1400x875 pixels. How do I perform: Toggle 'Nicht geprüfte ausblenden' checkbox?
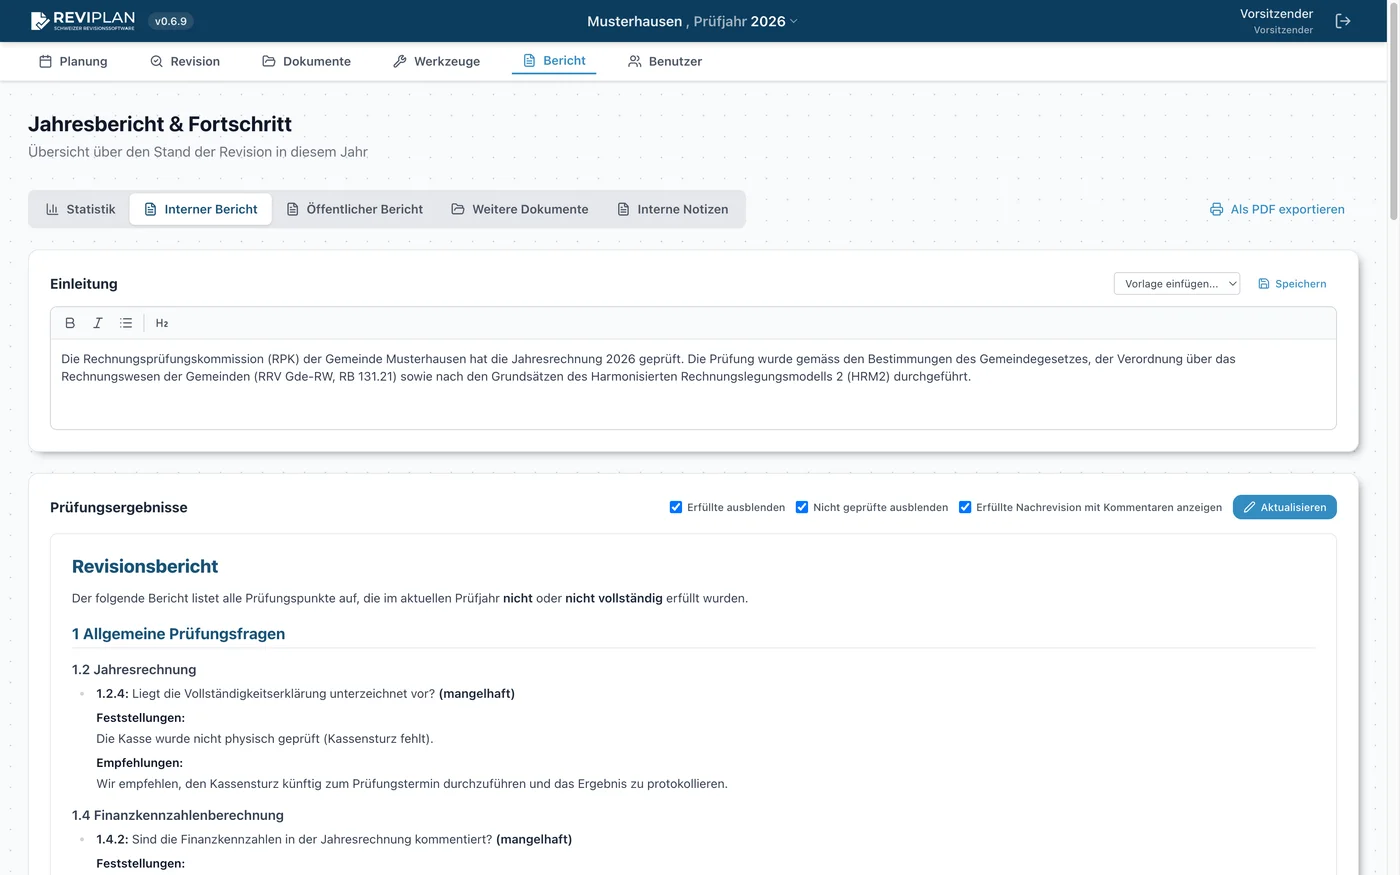[802, 507]
